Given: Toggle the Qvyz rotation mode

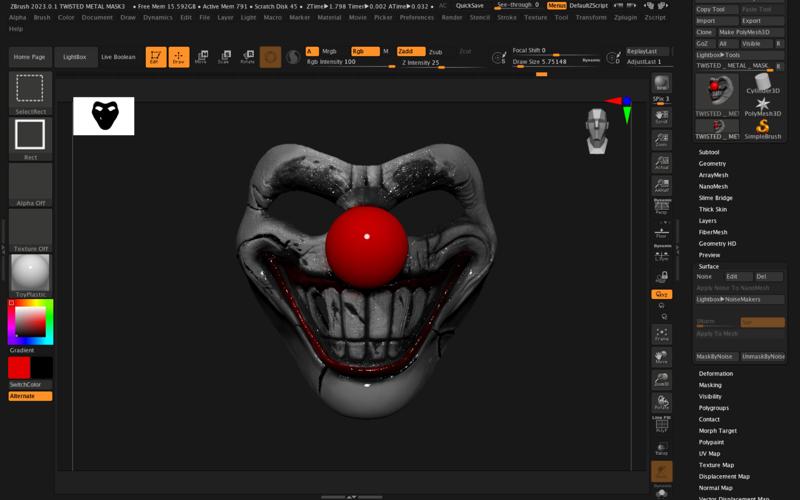Looking at the screenshot, I should [662, 294].
